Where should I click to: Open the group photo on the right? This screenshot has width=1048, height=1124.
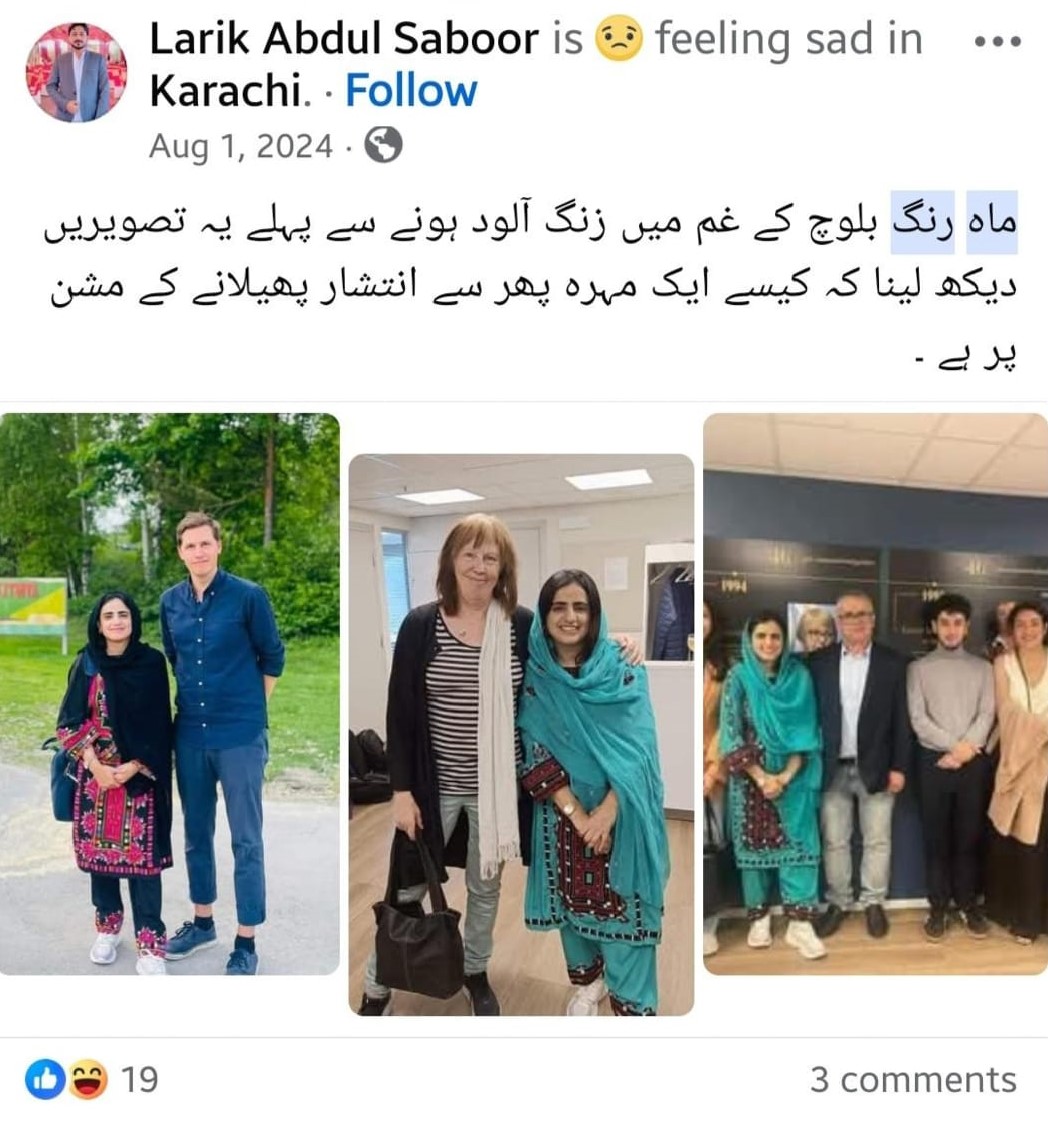pyautogui.click(x=875, y=694)
